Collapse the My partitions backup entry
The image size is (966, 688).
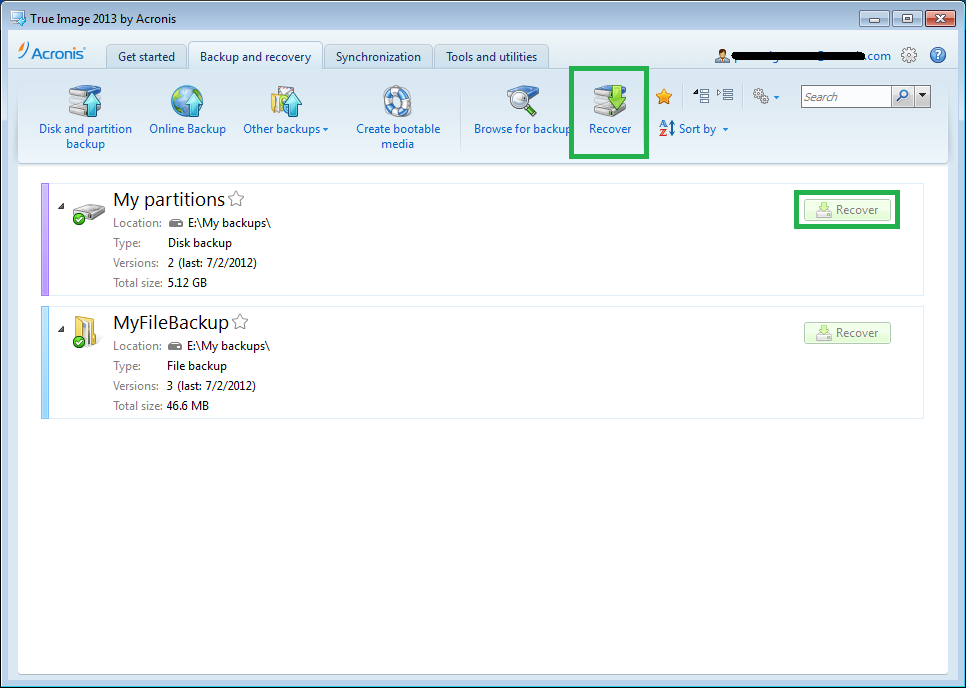pyautogui.click(x=61, y=207)
